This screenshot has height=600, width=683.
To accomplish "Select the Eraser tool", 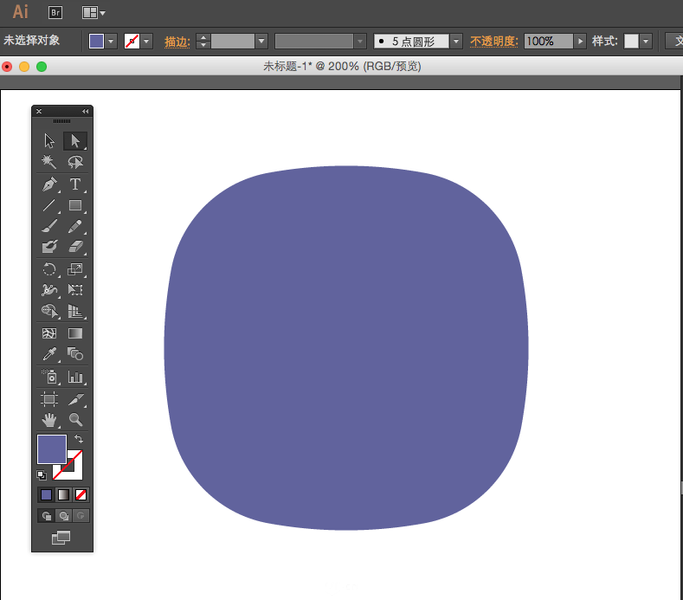I will (75, 247).
